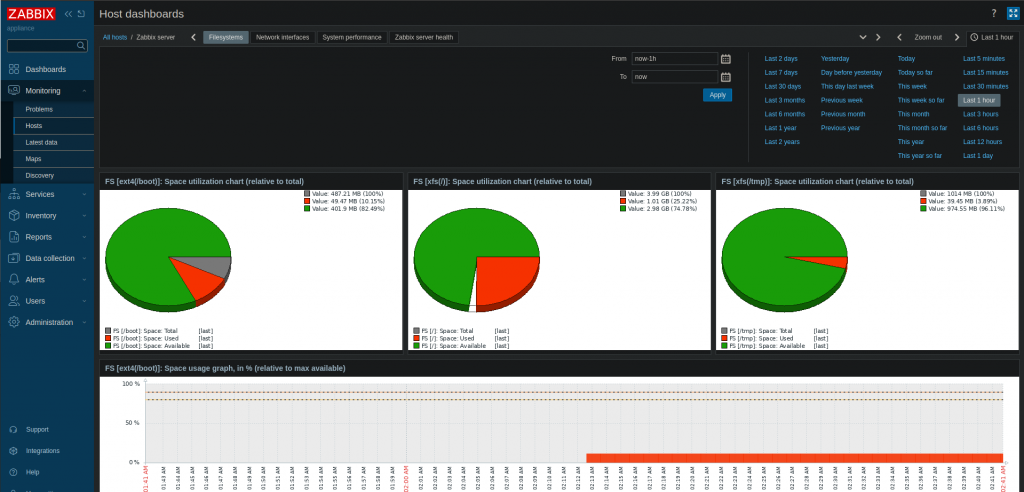Click the Zabbix logo
1024x492 pixels.
click(x=31, y=14)
